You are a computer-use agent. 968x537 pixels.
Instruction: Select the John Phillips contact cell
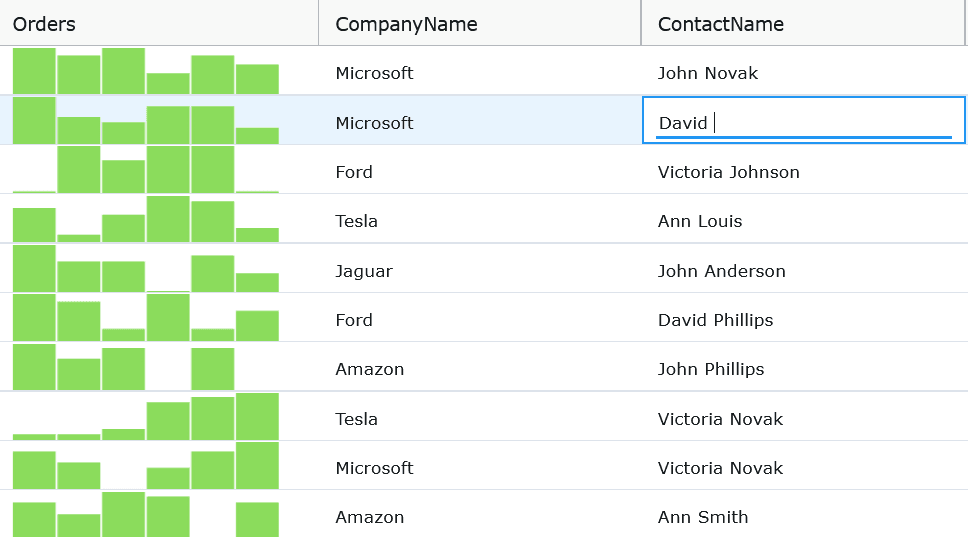(x=804, y=367)
